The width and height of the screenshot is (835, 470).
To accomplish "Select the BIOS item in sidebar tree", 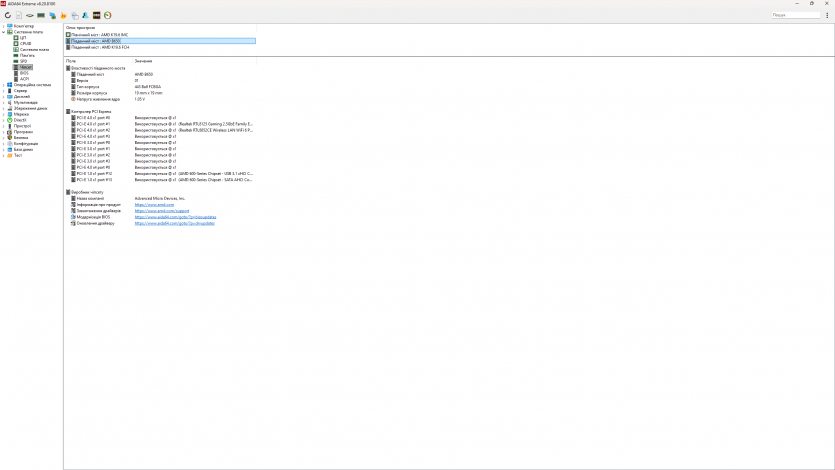I will click(x=24, y=73).
